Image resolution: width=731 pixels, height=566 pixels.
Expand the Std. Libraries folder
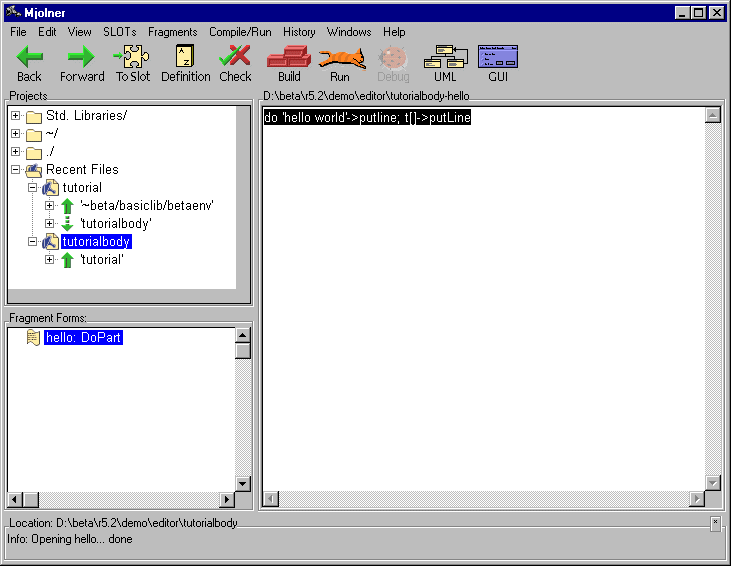tap(16, 116)
